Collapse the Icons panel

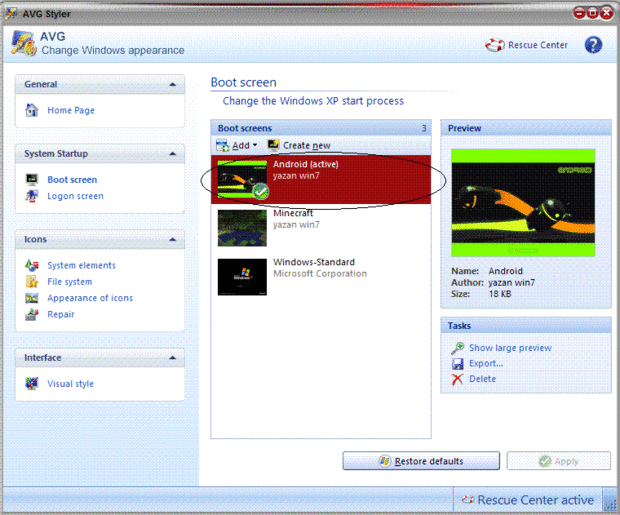[x=172, y=239]
